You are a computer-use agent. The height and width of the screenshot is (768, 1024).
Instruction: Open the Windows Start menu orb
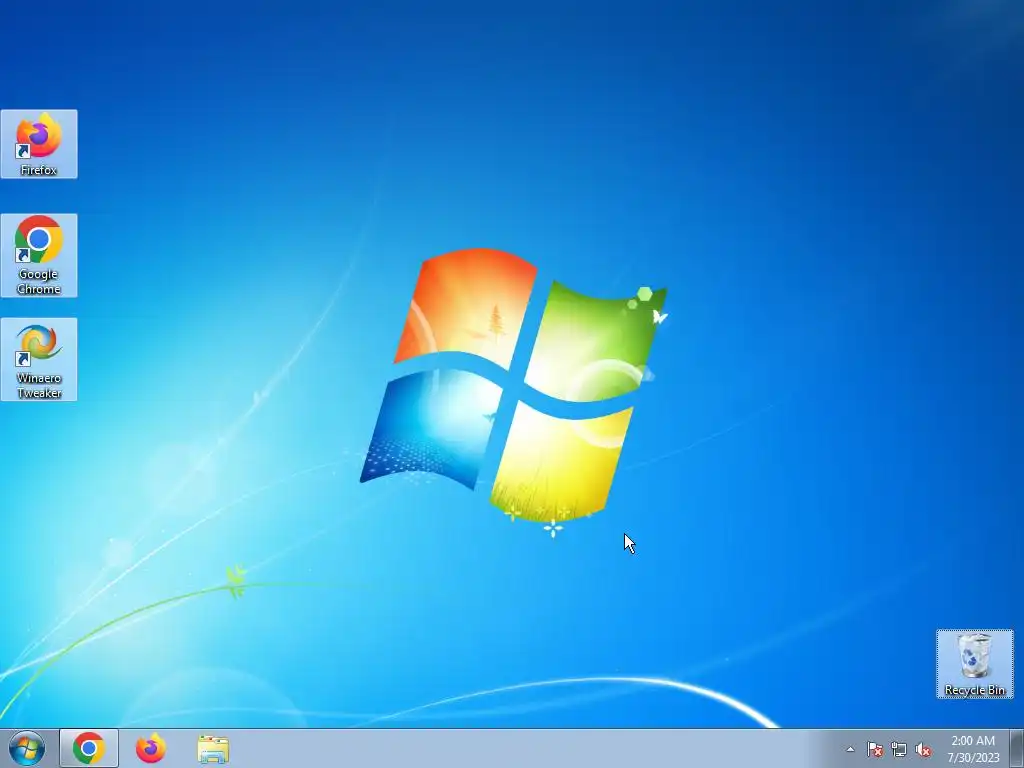27,748
